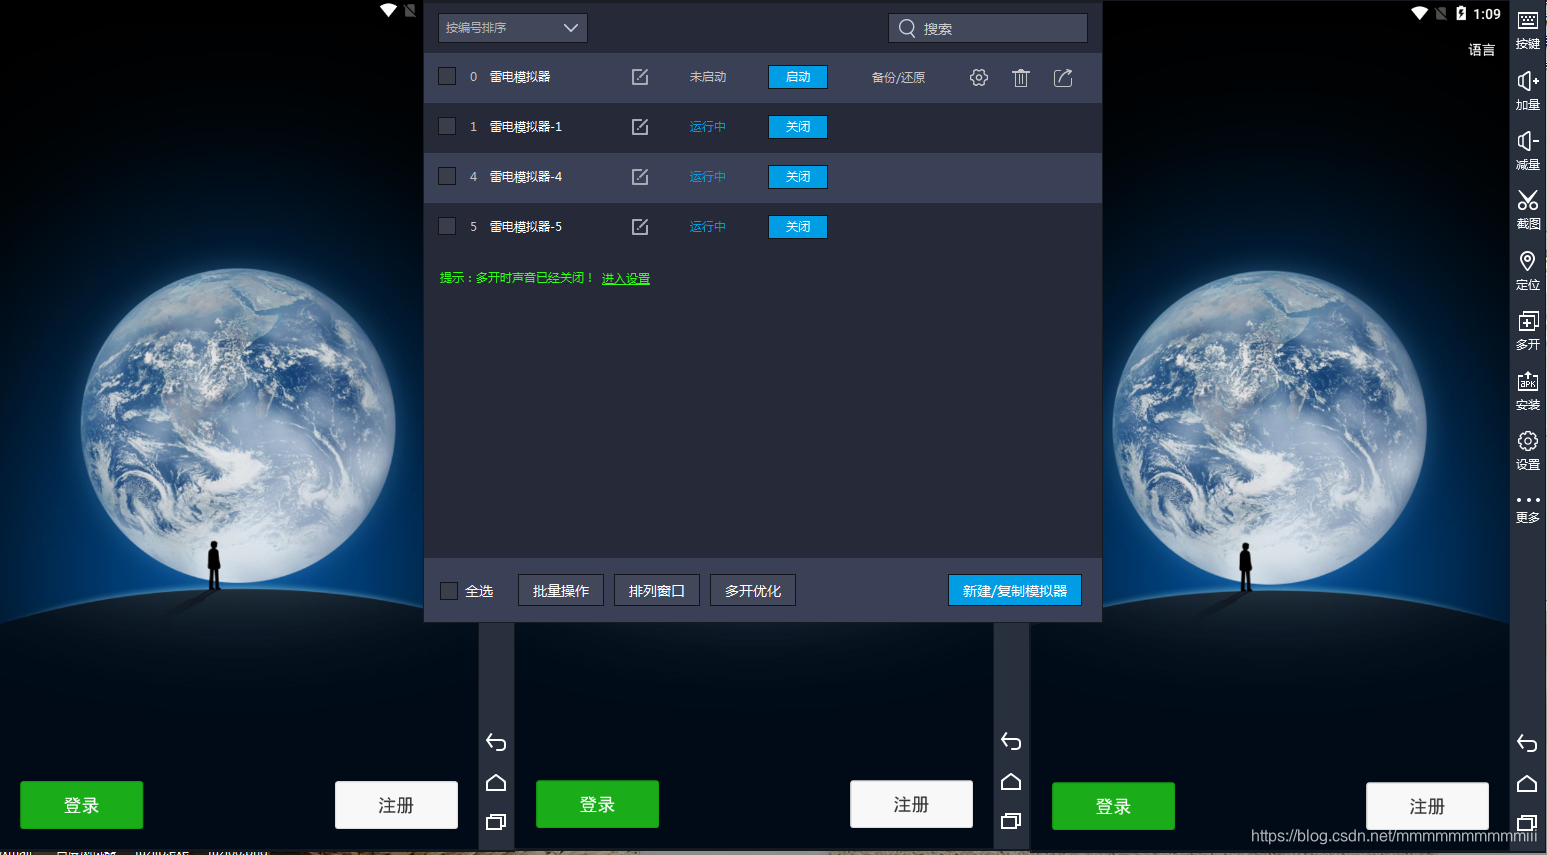Select the 雷电模拟器-1 name text

click(526, 127)
